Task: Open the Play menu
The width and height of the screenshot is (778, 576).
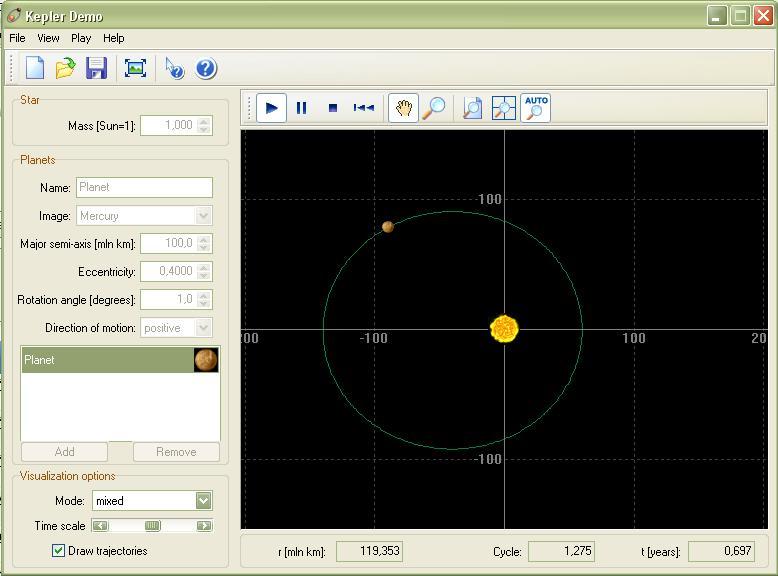Action: coord(81,38)
